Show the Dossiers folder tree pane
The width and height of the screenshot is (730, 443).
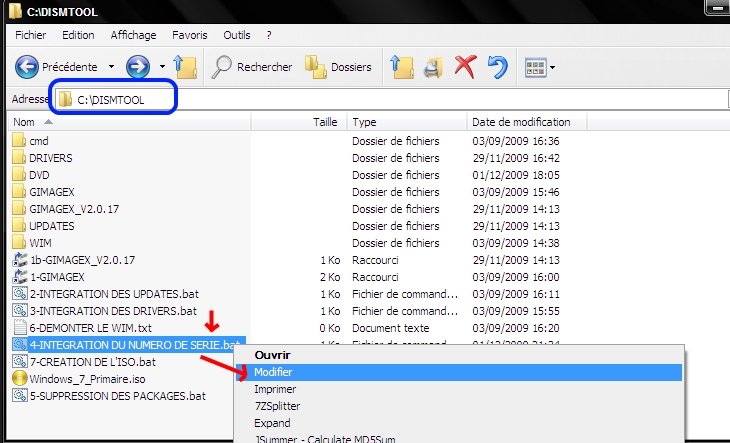(338, 67)
